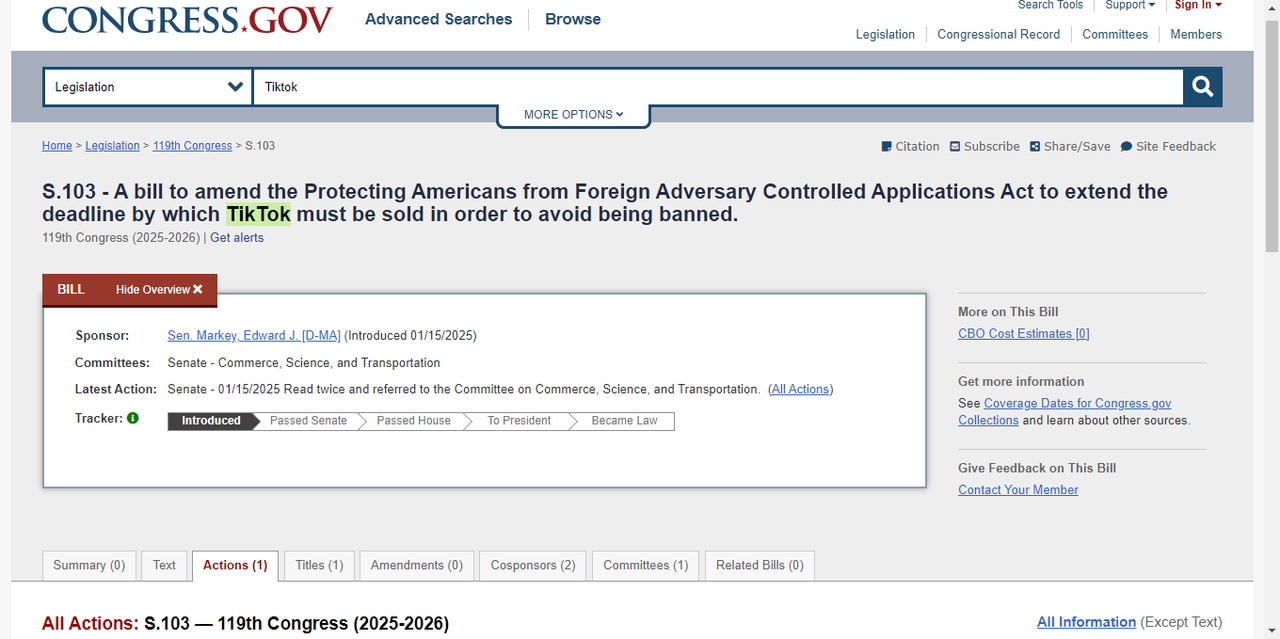Switch to the Cosponsors (2) tab
1280x639 pixels.
[533, 565]
